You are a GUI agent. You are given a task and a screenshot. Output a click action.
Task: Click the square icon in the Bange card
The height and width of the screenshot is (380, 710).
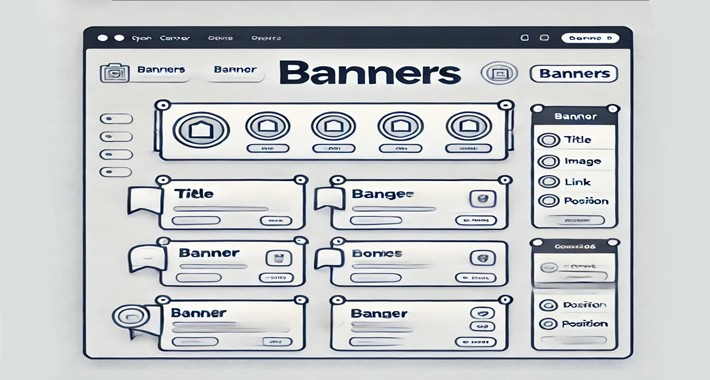[x=482, y=198]
